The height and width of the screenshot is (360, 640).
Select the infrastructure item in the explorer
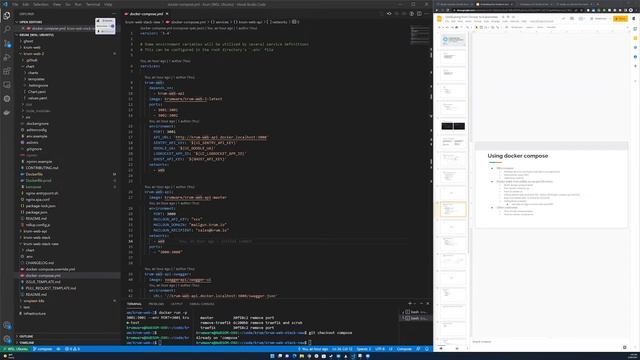point(35,313)
